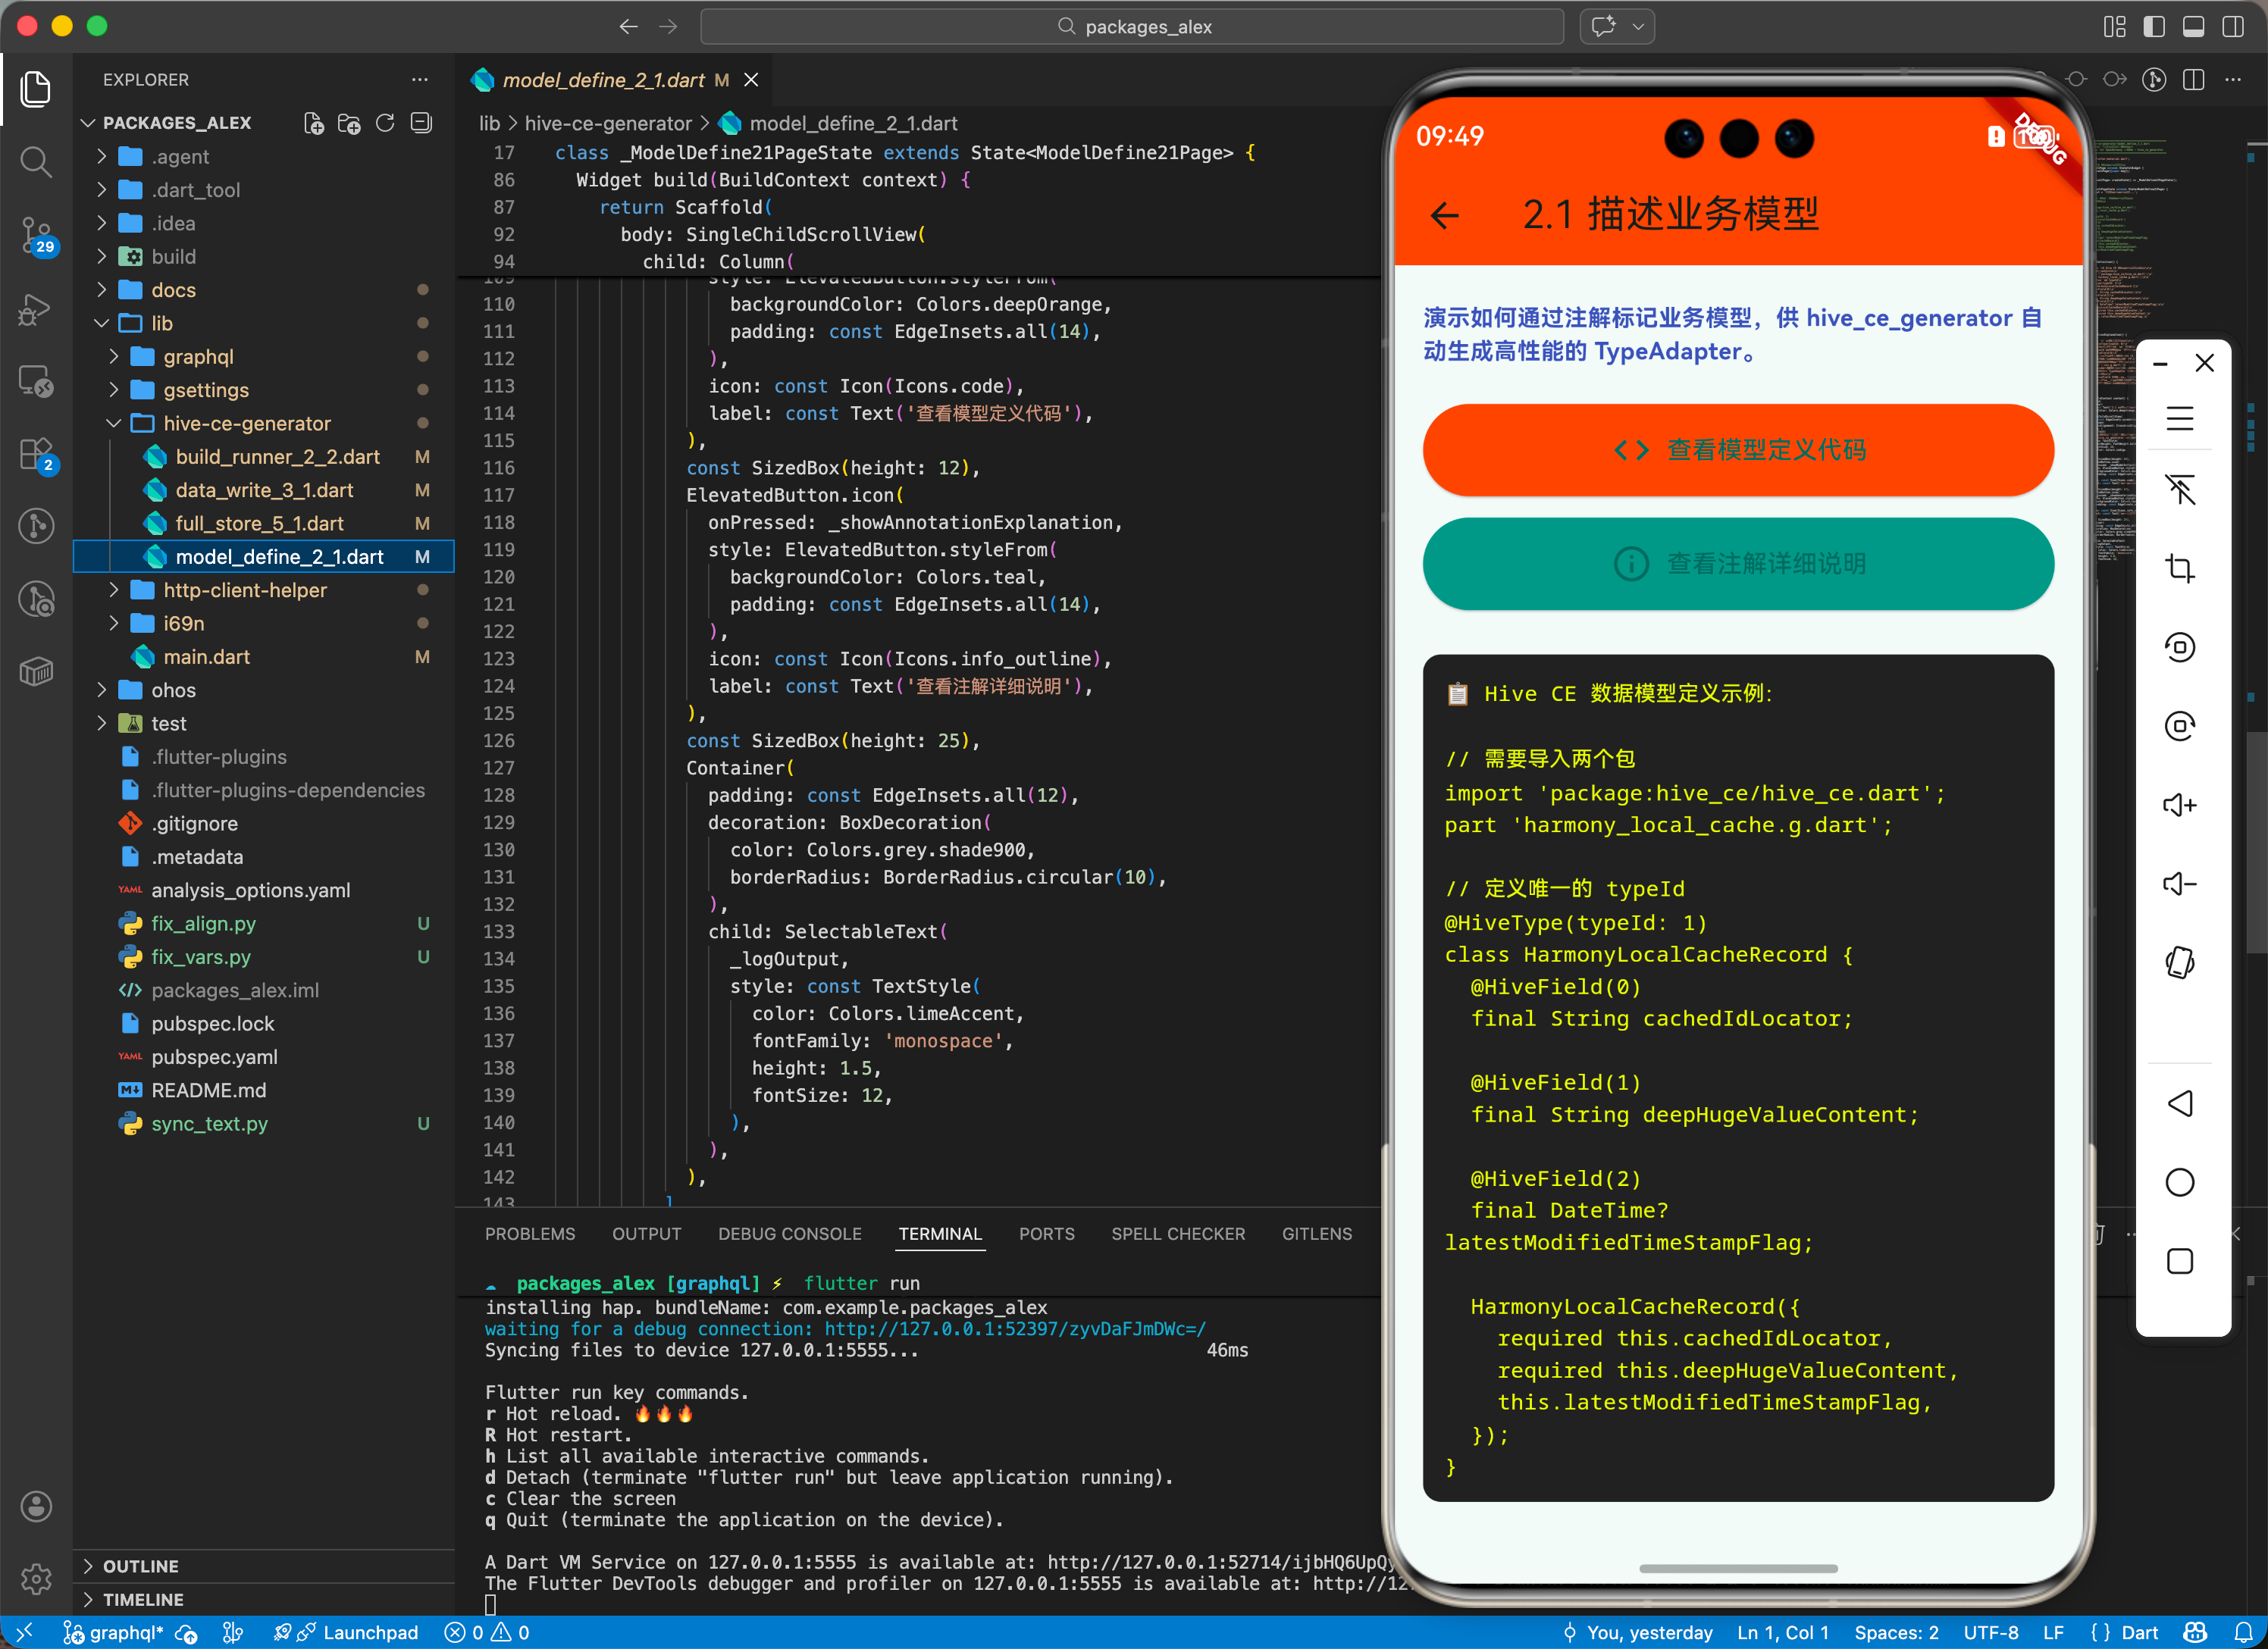This screenshot has width=2268, height=1649.
Task: Click the volume up icon on emulator toolbar
Action: [2179, 805]
